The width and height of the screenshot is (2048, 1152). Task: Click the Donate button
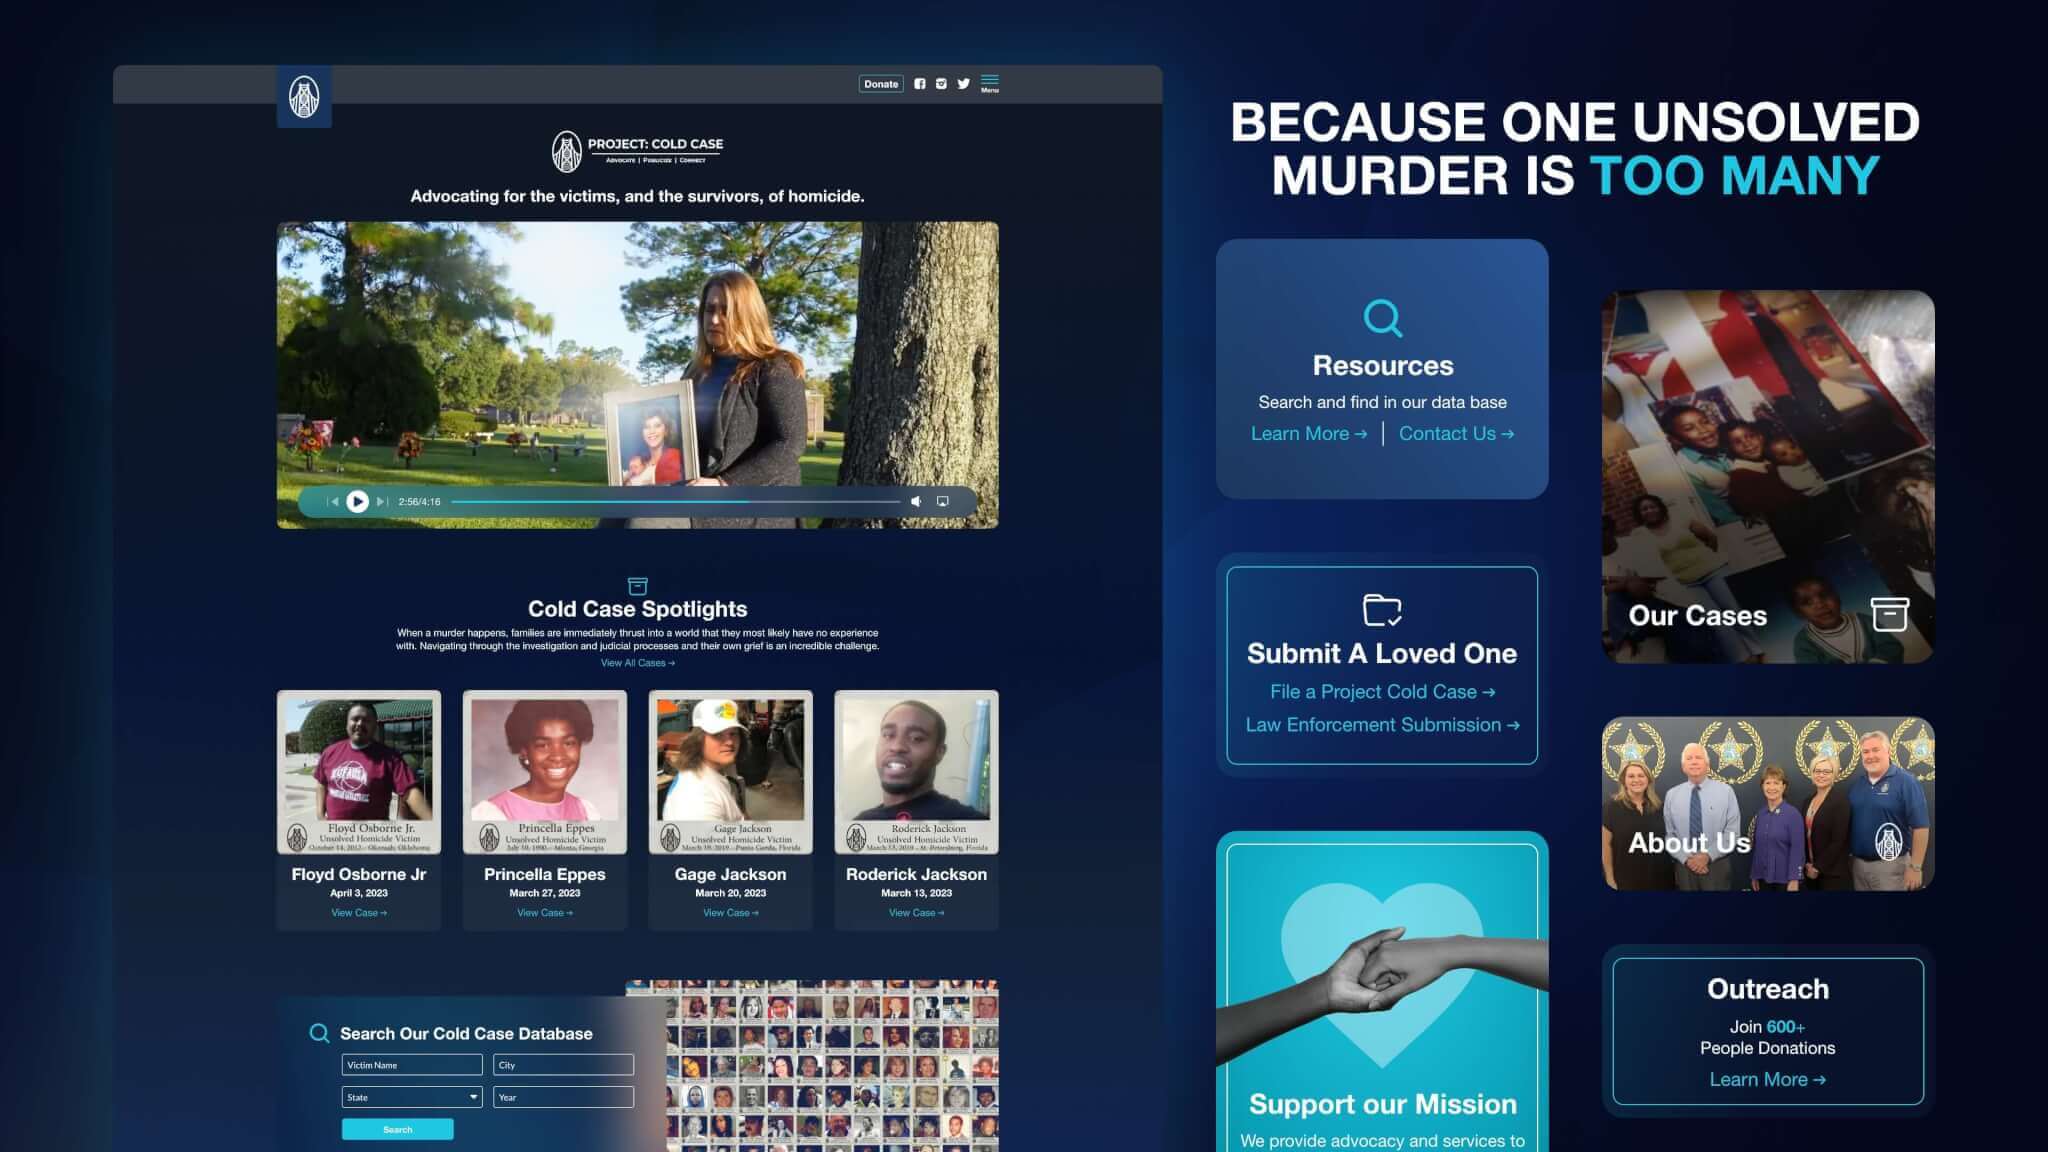click(x=881, y=84)
